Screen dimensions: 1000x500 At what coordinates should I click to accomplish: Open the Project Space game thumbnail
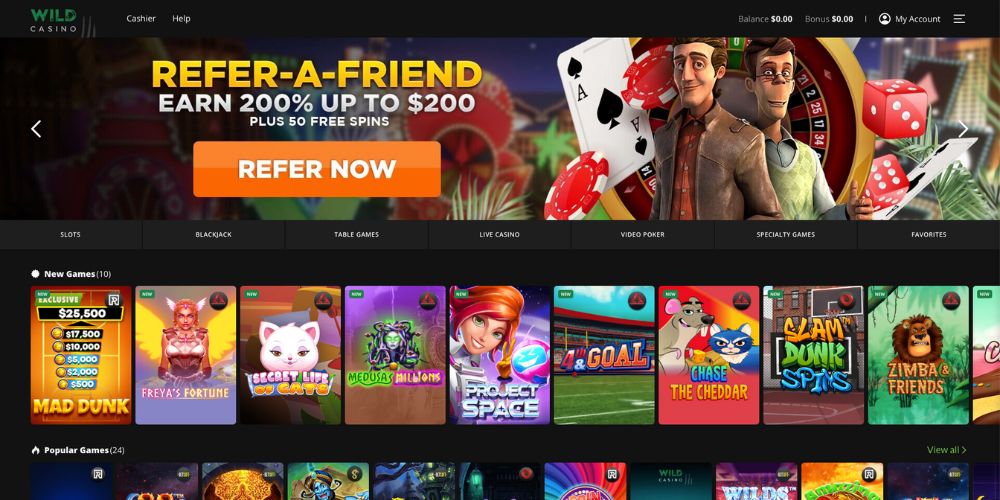pos(499,355)
